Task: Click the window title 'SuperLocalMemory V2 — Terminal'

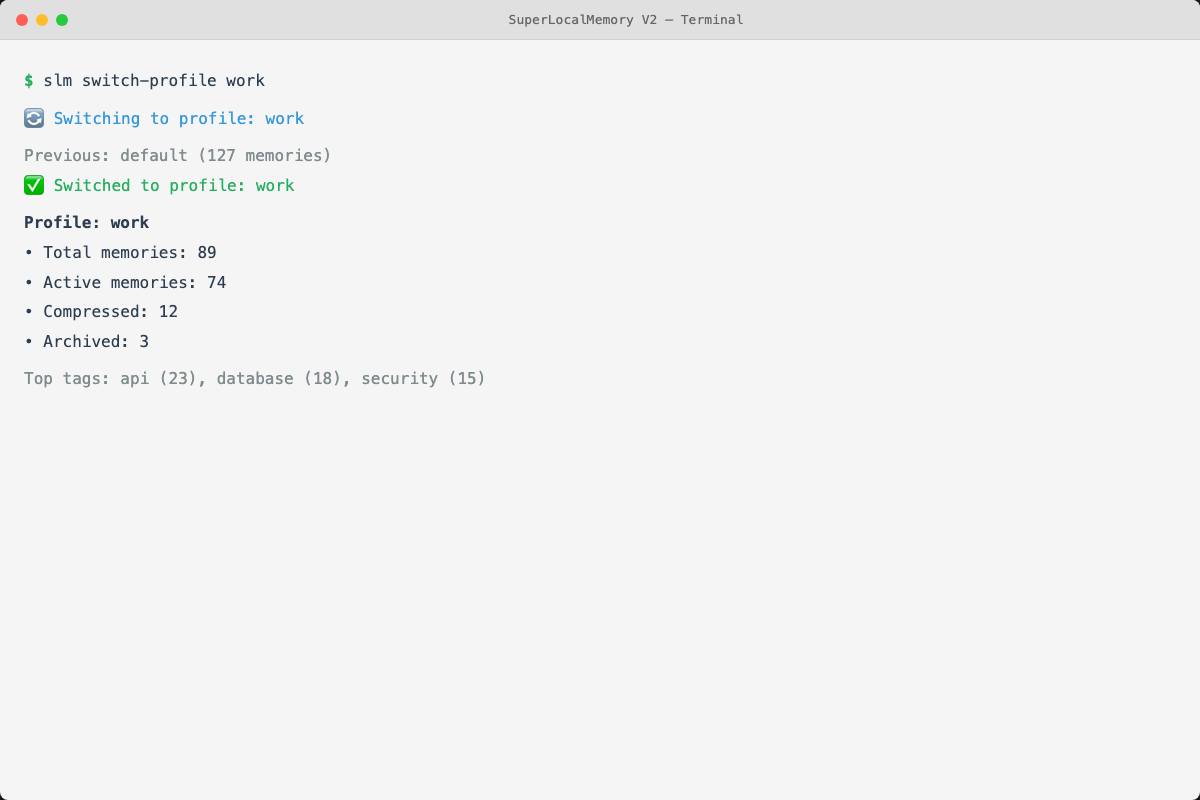Action: [626, 20]
